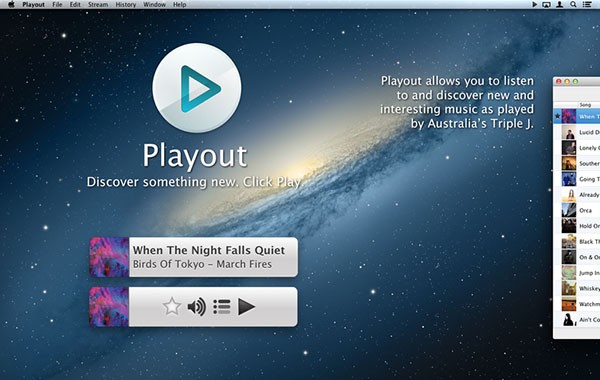The width and height of the screenshot is (600, 380).
Task: Open the Help menu
Action: click(179, 5)
